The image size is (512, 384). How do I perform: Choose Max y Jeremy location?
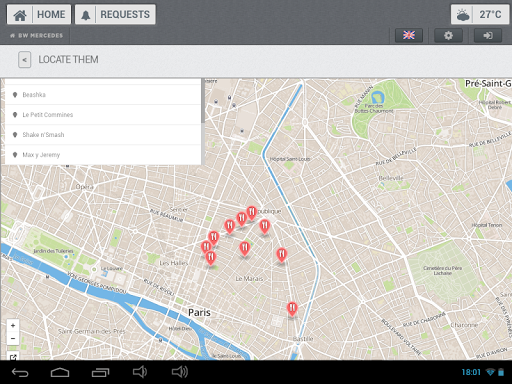pos(103,155)
